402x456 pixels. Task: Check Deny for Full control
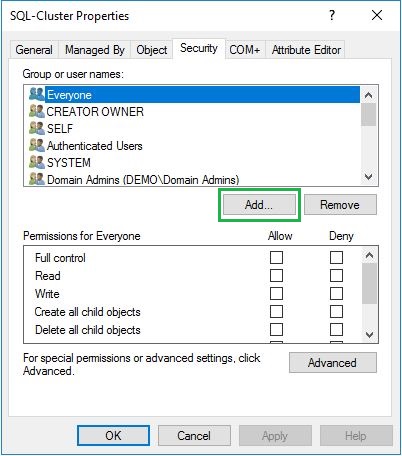(336, 258)
